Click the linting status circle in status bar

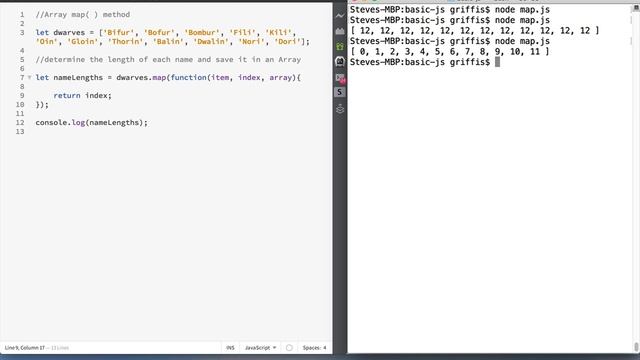pos(289,348)
